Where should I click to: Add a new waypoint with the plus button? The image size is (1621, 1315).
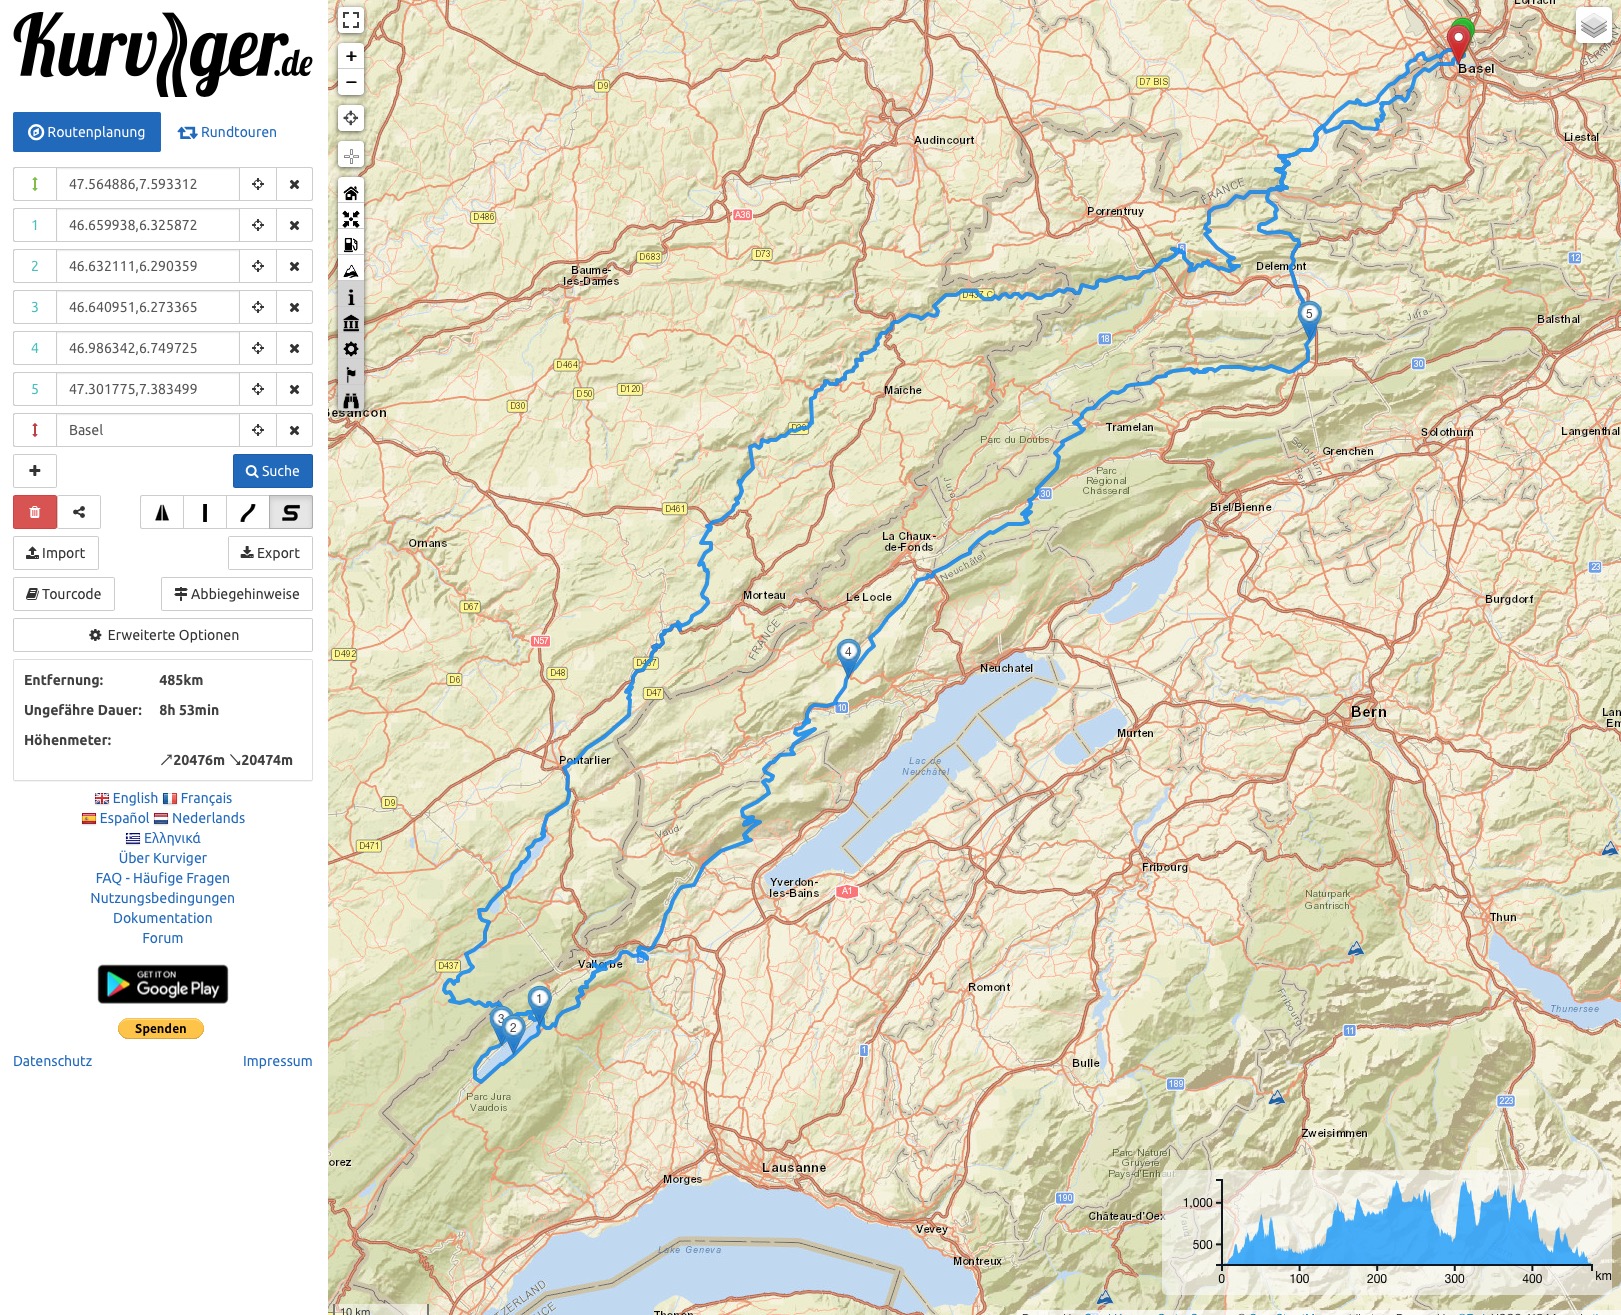35,471
